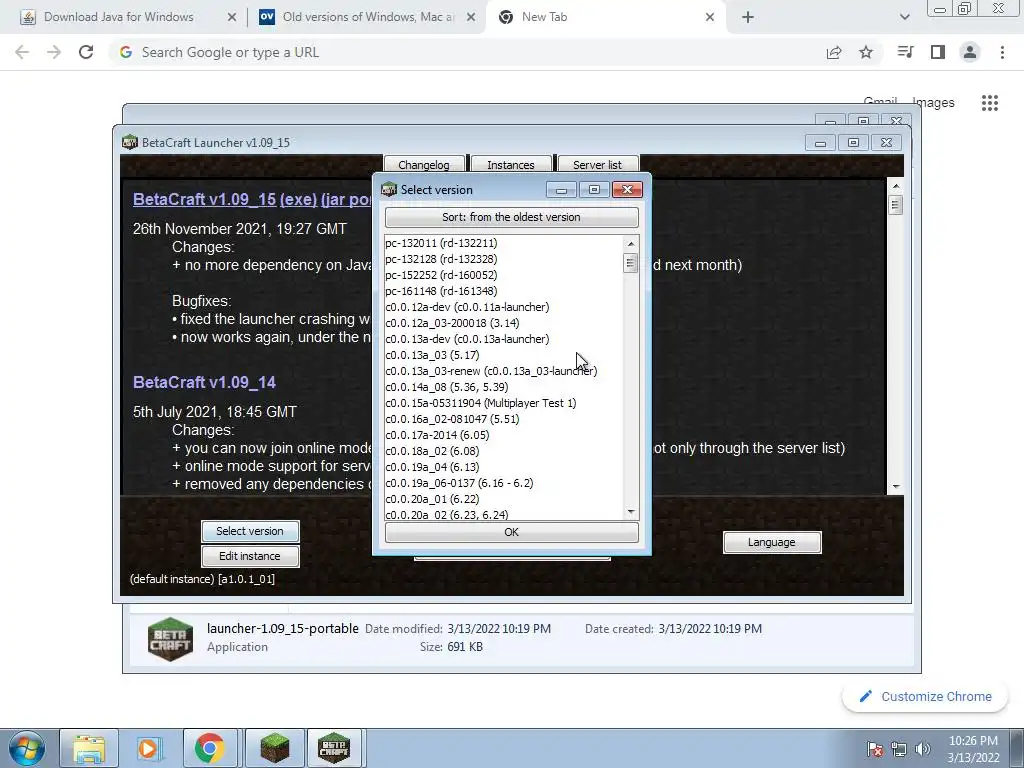Click changelog scrollbar down arrow
Image resolution: width=1024 pixels, height=768 pixels.
[x=896, y=487]
